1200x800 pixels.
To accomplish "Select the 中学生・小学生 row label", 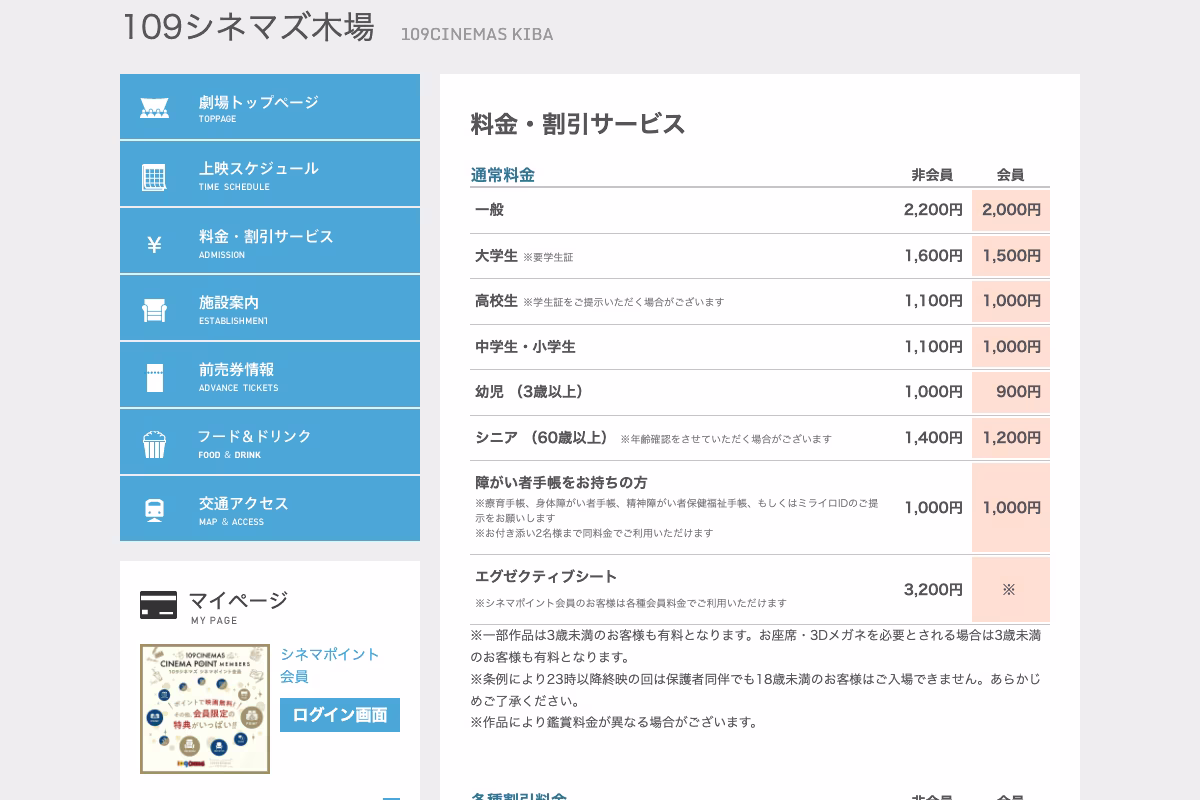I will tap(525, 347).
